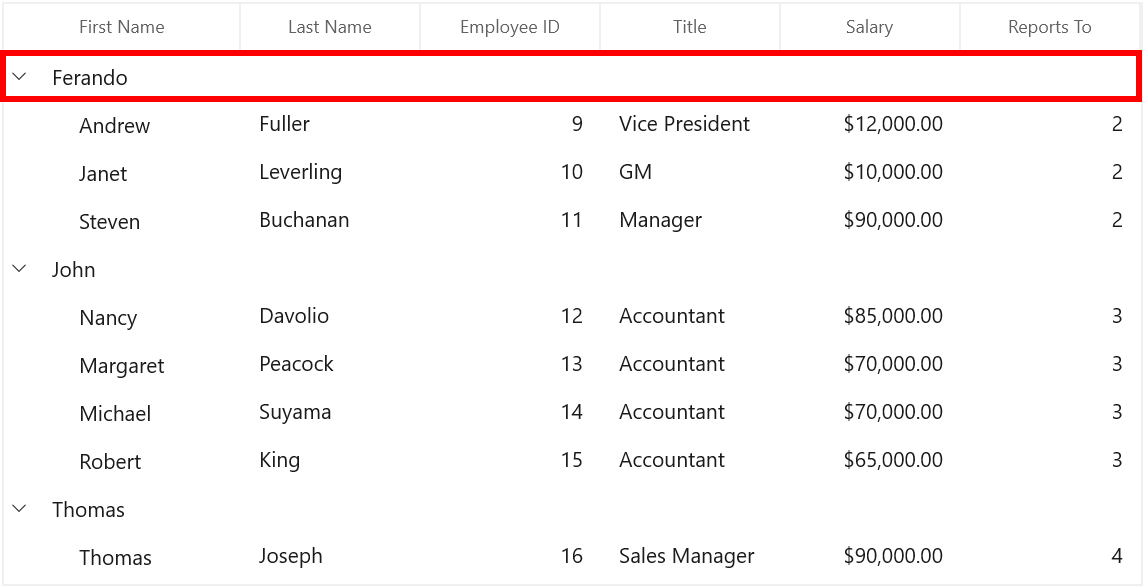Select the Peacock last name cell
Screen dimensions: 1145x588
pos(296,364)
